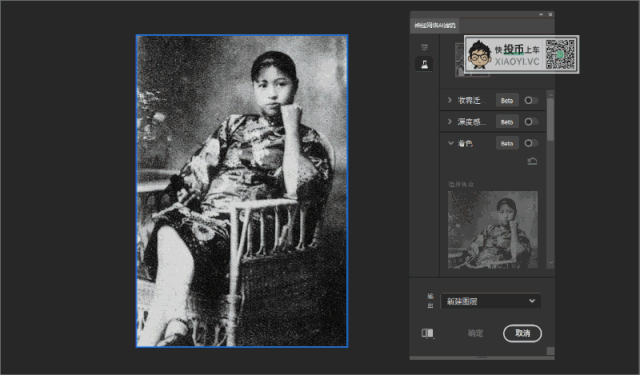The image size is (640, 375).
Task: Click the main old photo on canvas
Action: coord(242,191)
